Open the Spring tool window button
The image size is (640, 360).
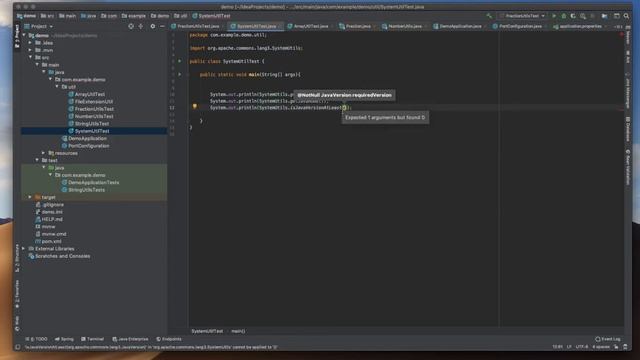(64, 339)
